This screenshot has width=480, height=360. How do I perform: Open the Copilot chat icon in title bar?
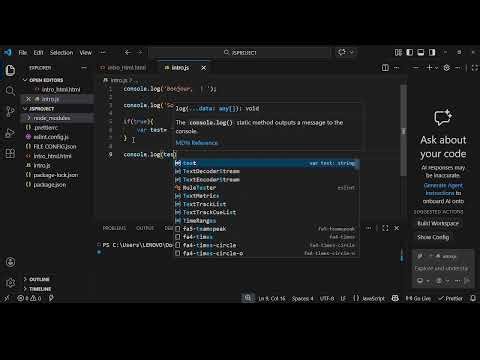click(x=342, y=52)
